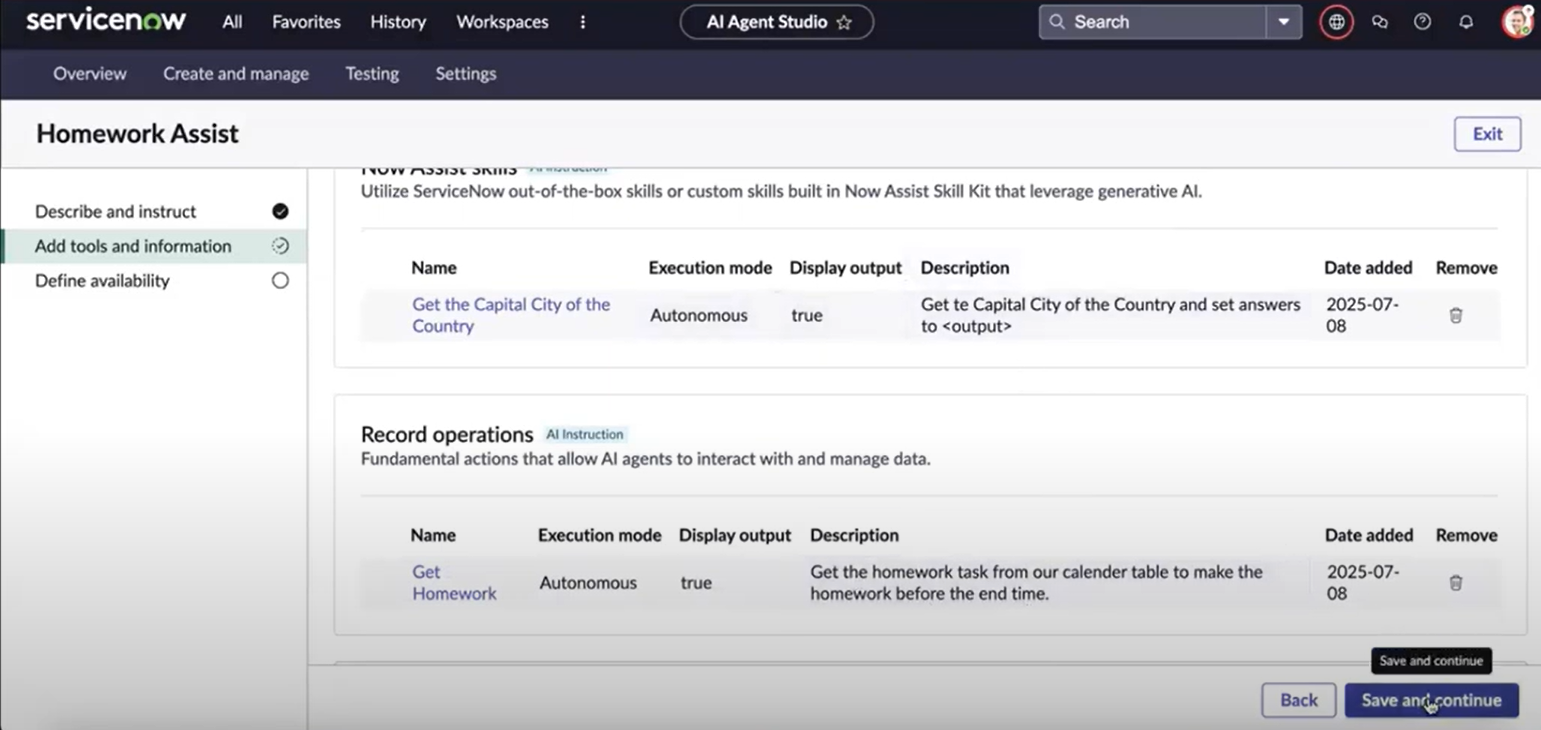Image resolution: width=1541 pixels, height=730 pixels.
Task: Open the notifications bell icon
Action: click(1466, 22)
